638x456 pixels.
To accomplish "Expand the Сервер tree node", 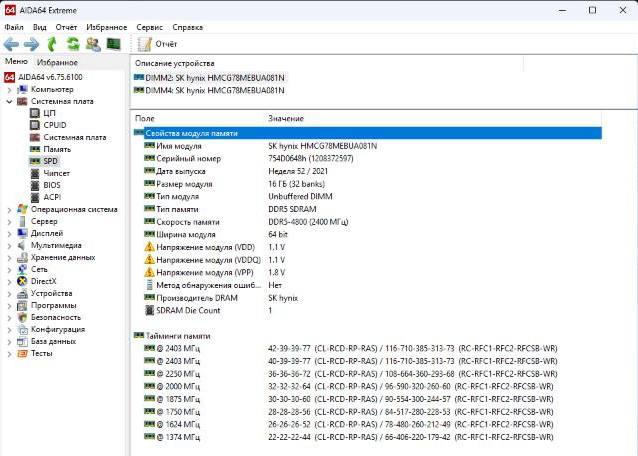I will (9, 222).
